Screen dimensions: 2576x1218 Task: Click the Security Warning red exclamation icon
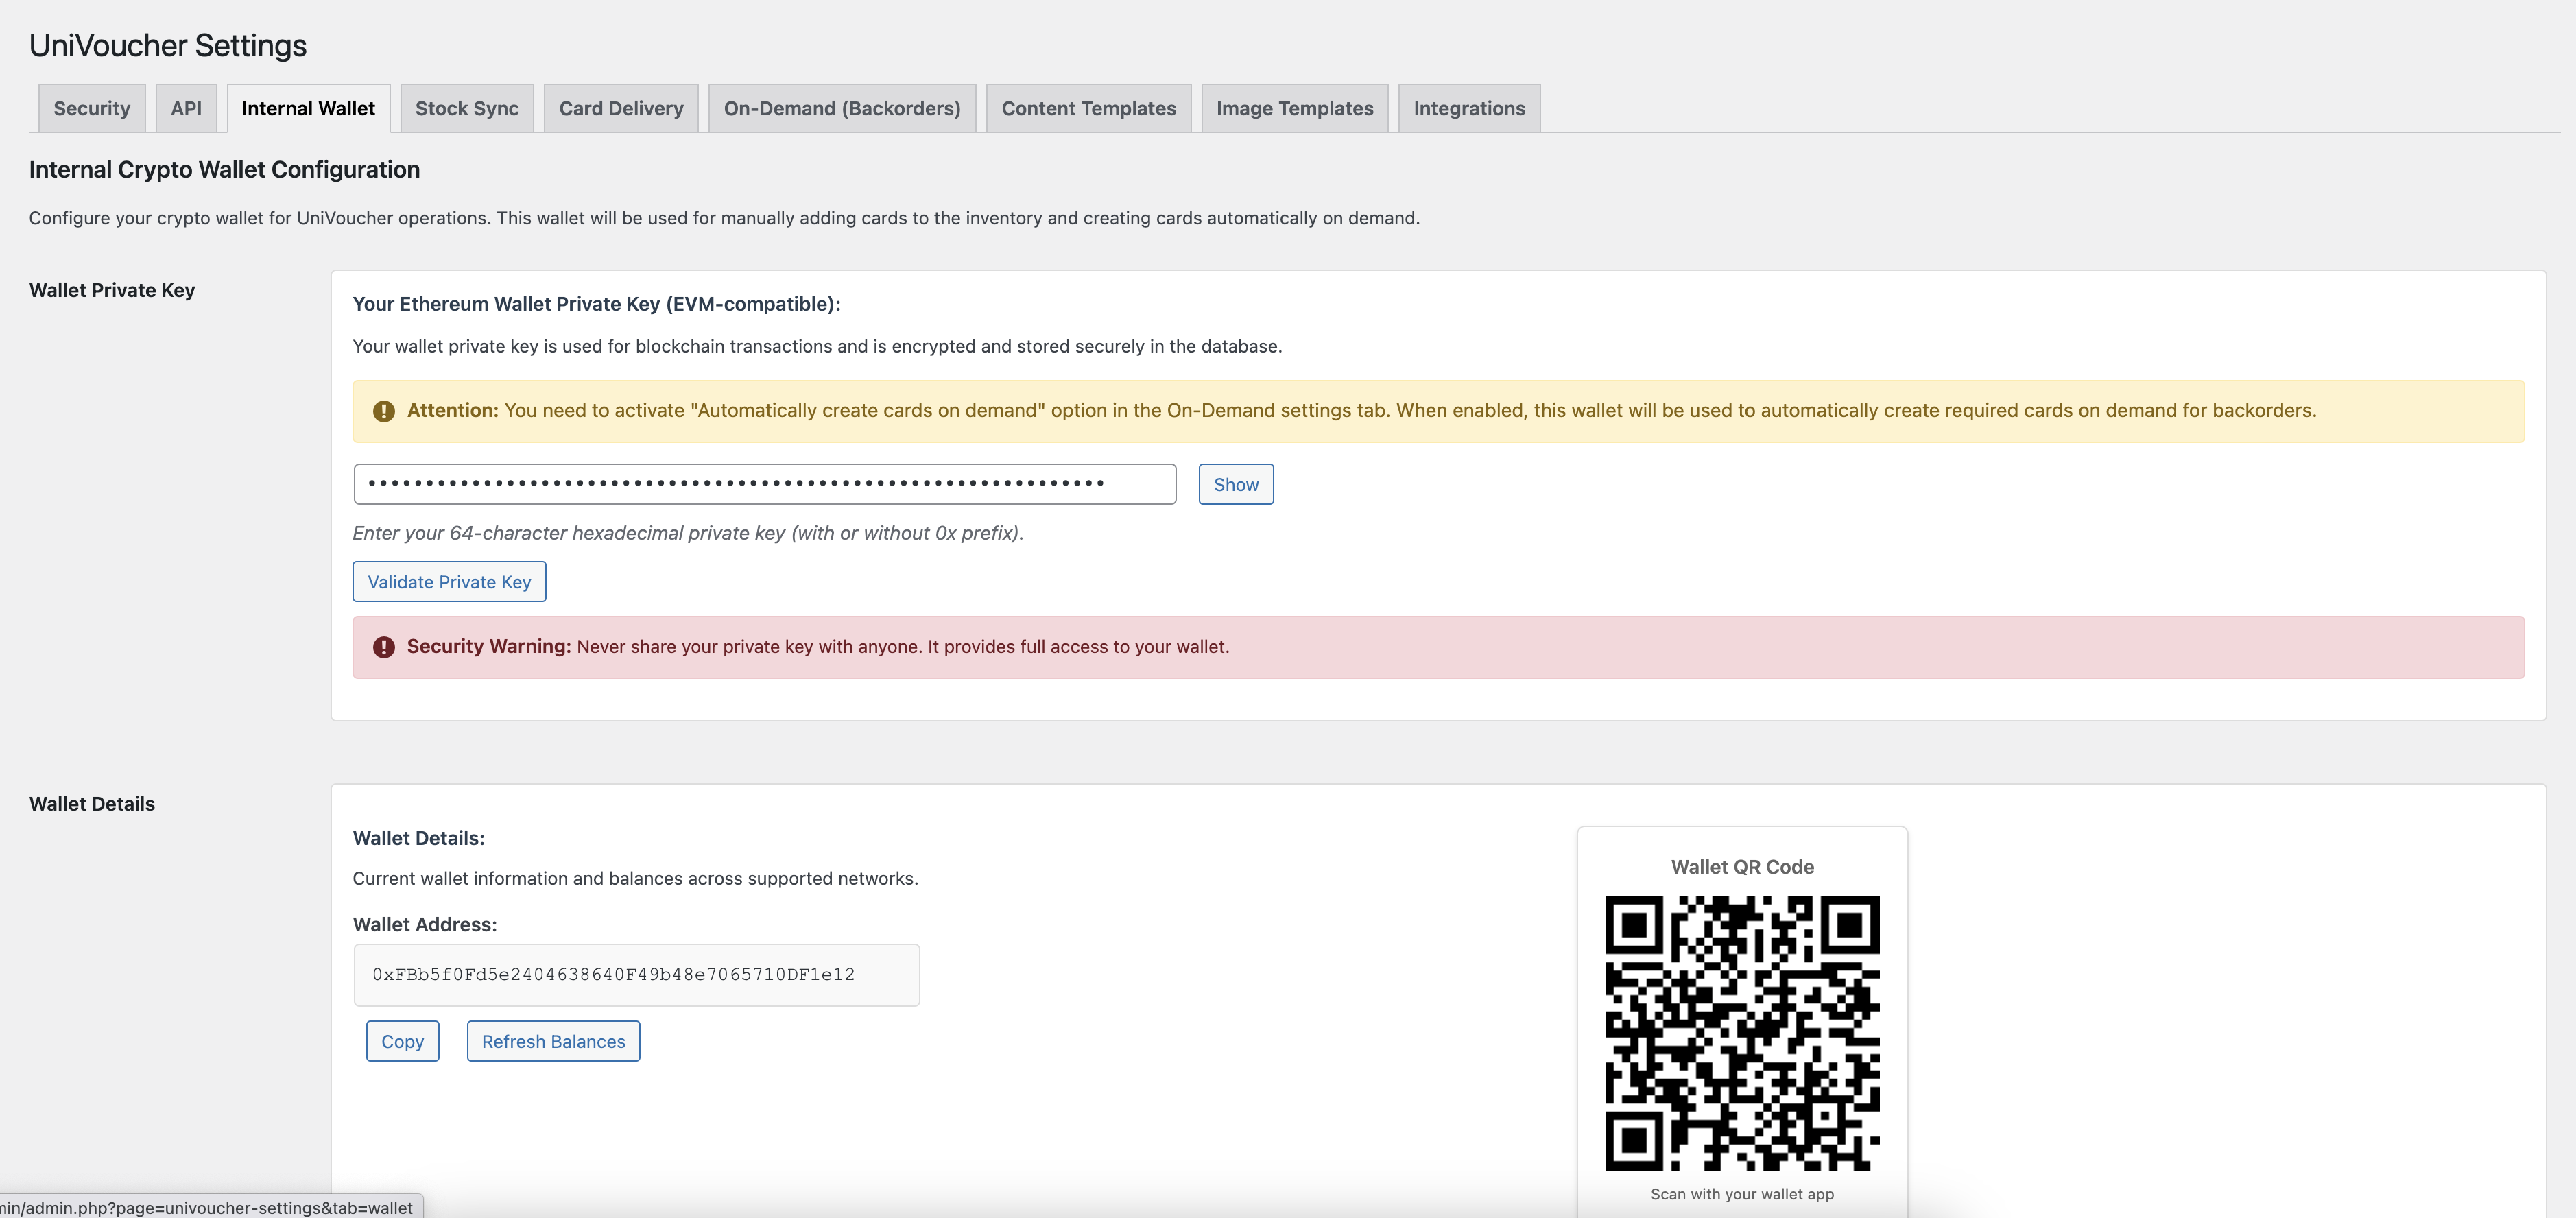click(383, 647)
